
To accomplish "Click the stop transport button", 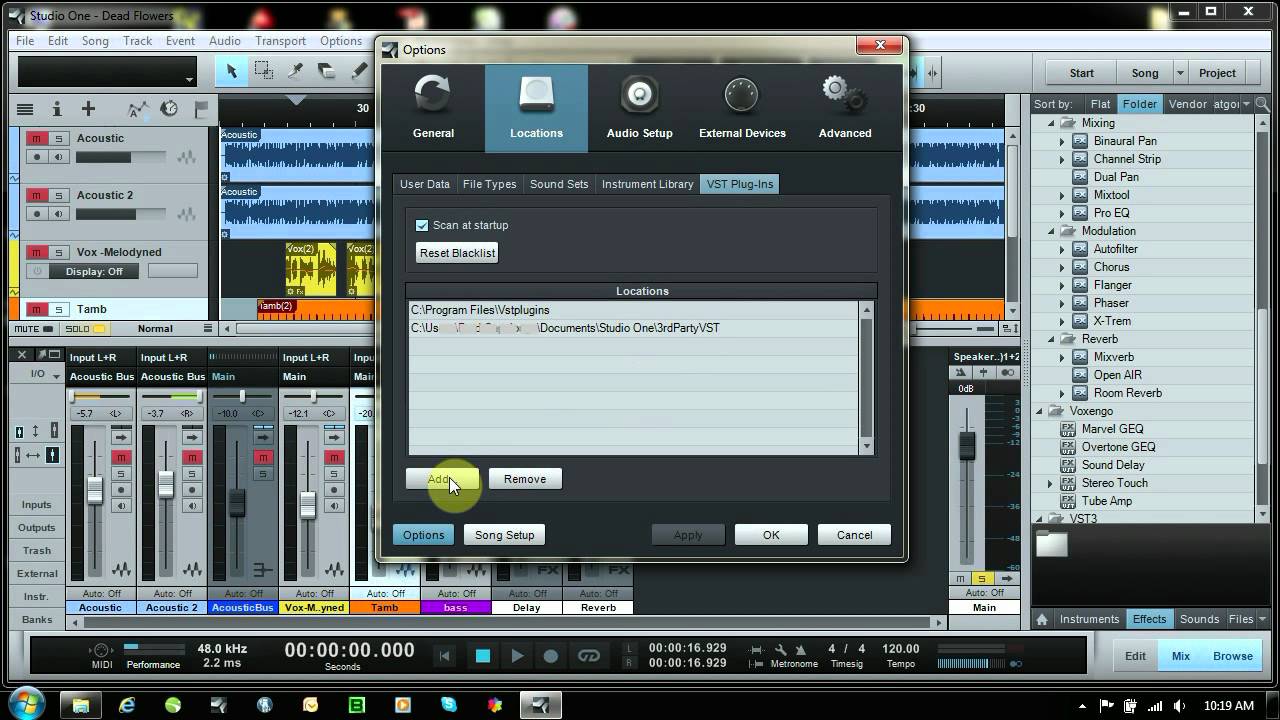I will (x=482, y=656).
